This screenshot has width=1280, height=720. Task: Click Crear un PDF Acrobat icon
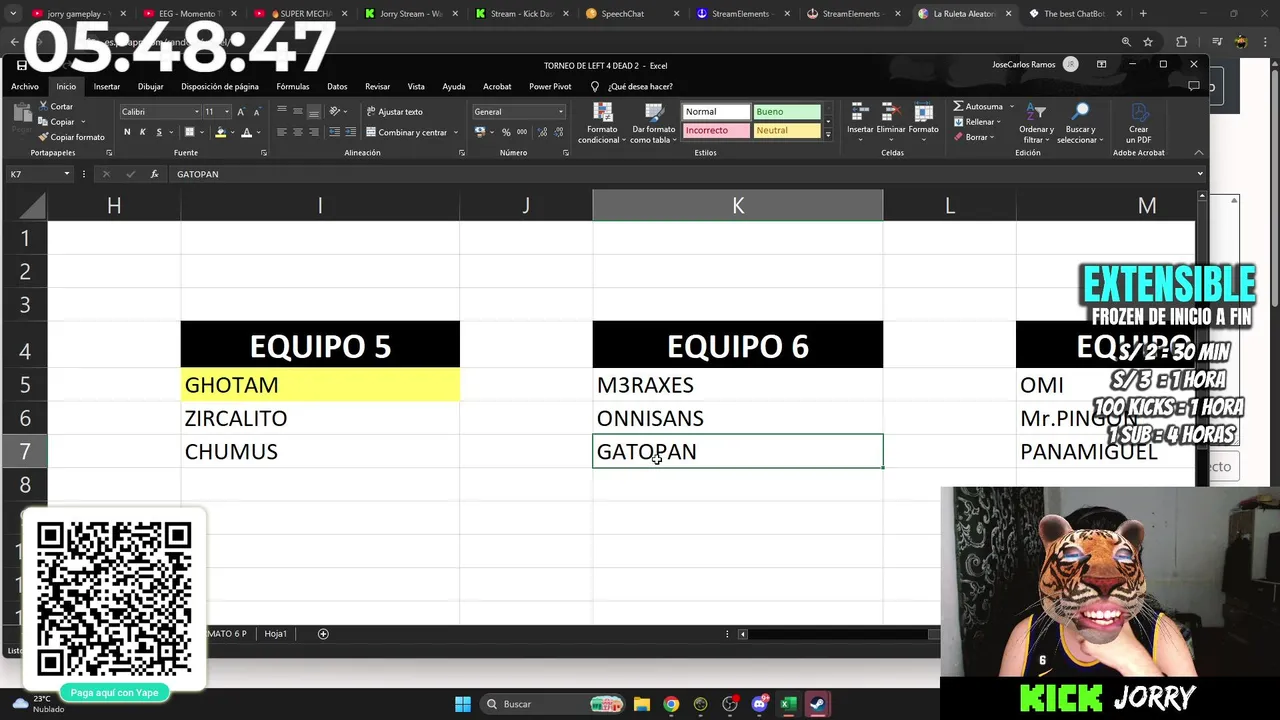[1139, 123]
